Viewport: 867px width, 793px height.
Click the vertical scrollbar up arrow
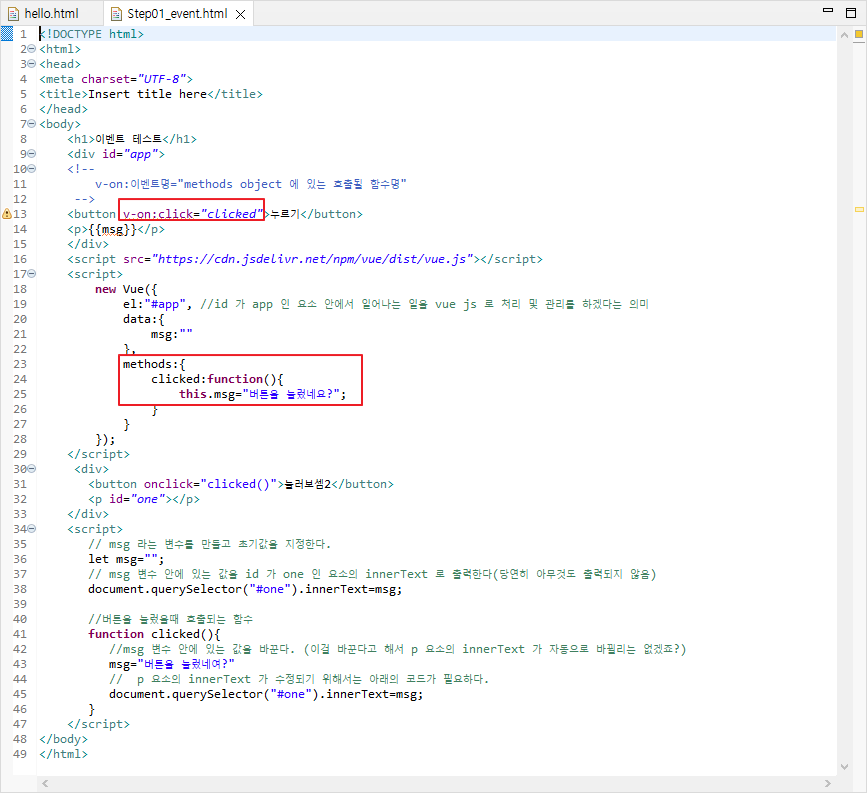844,35
